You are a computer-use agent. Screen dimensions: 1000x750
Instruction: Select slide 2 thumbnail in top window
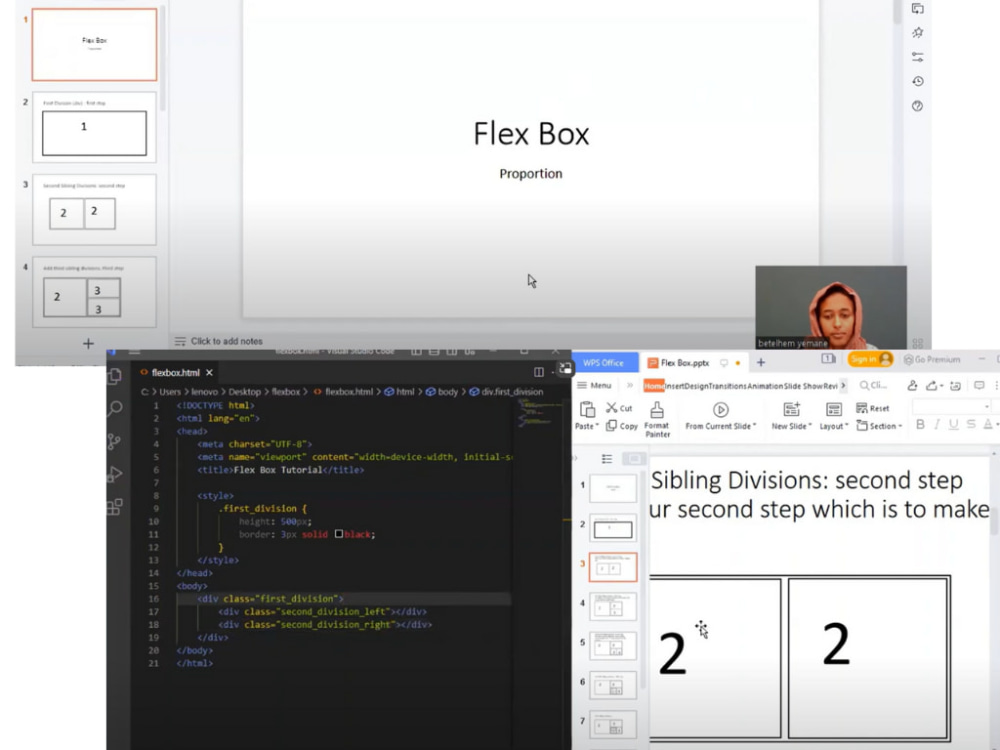click(x=94, y=126)
